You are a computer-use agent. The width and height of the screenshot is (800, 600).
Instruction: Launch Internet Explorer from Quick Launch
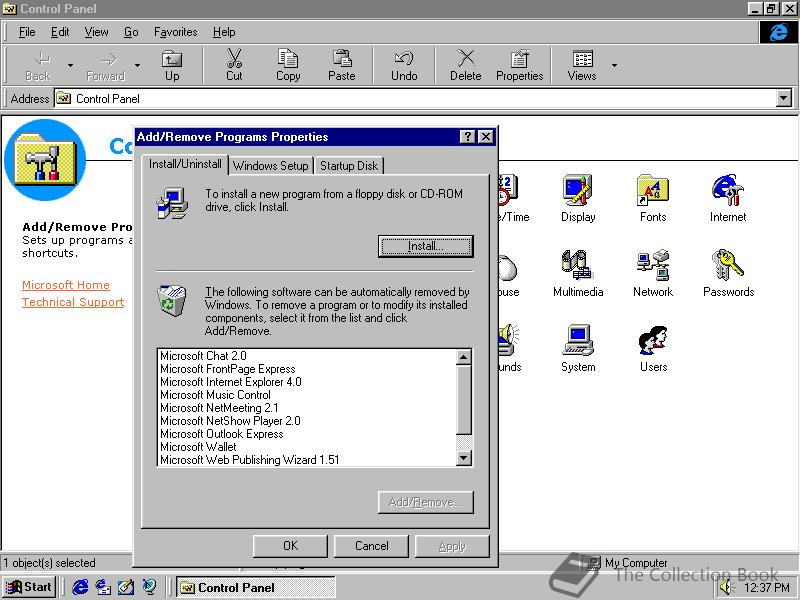coord(80,587)
